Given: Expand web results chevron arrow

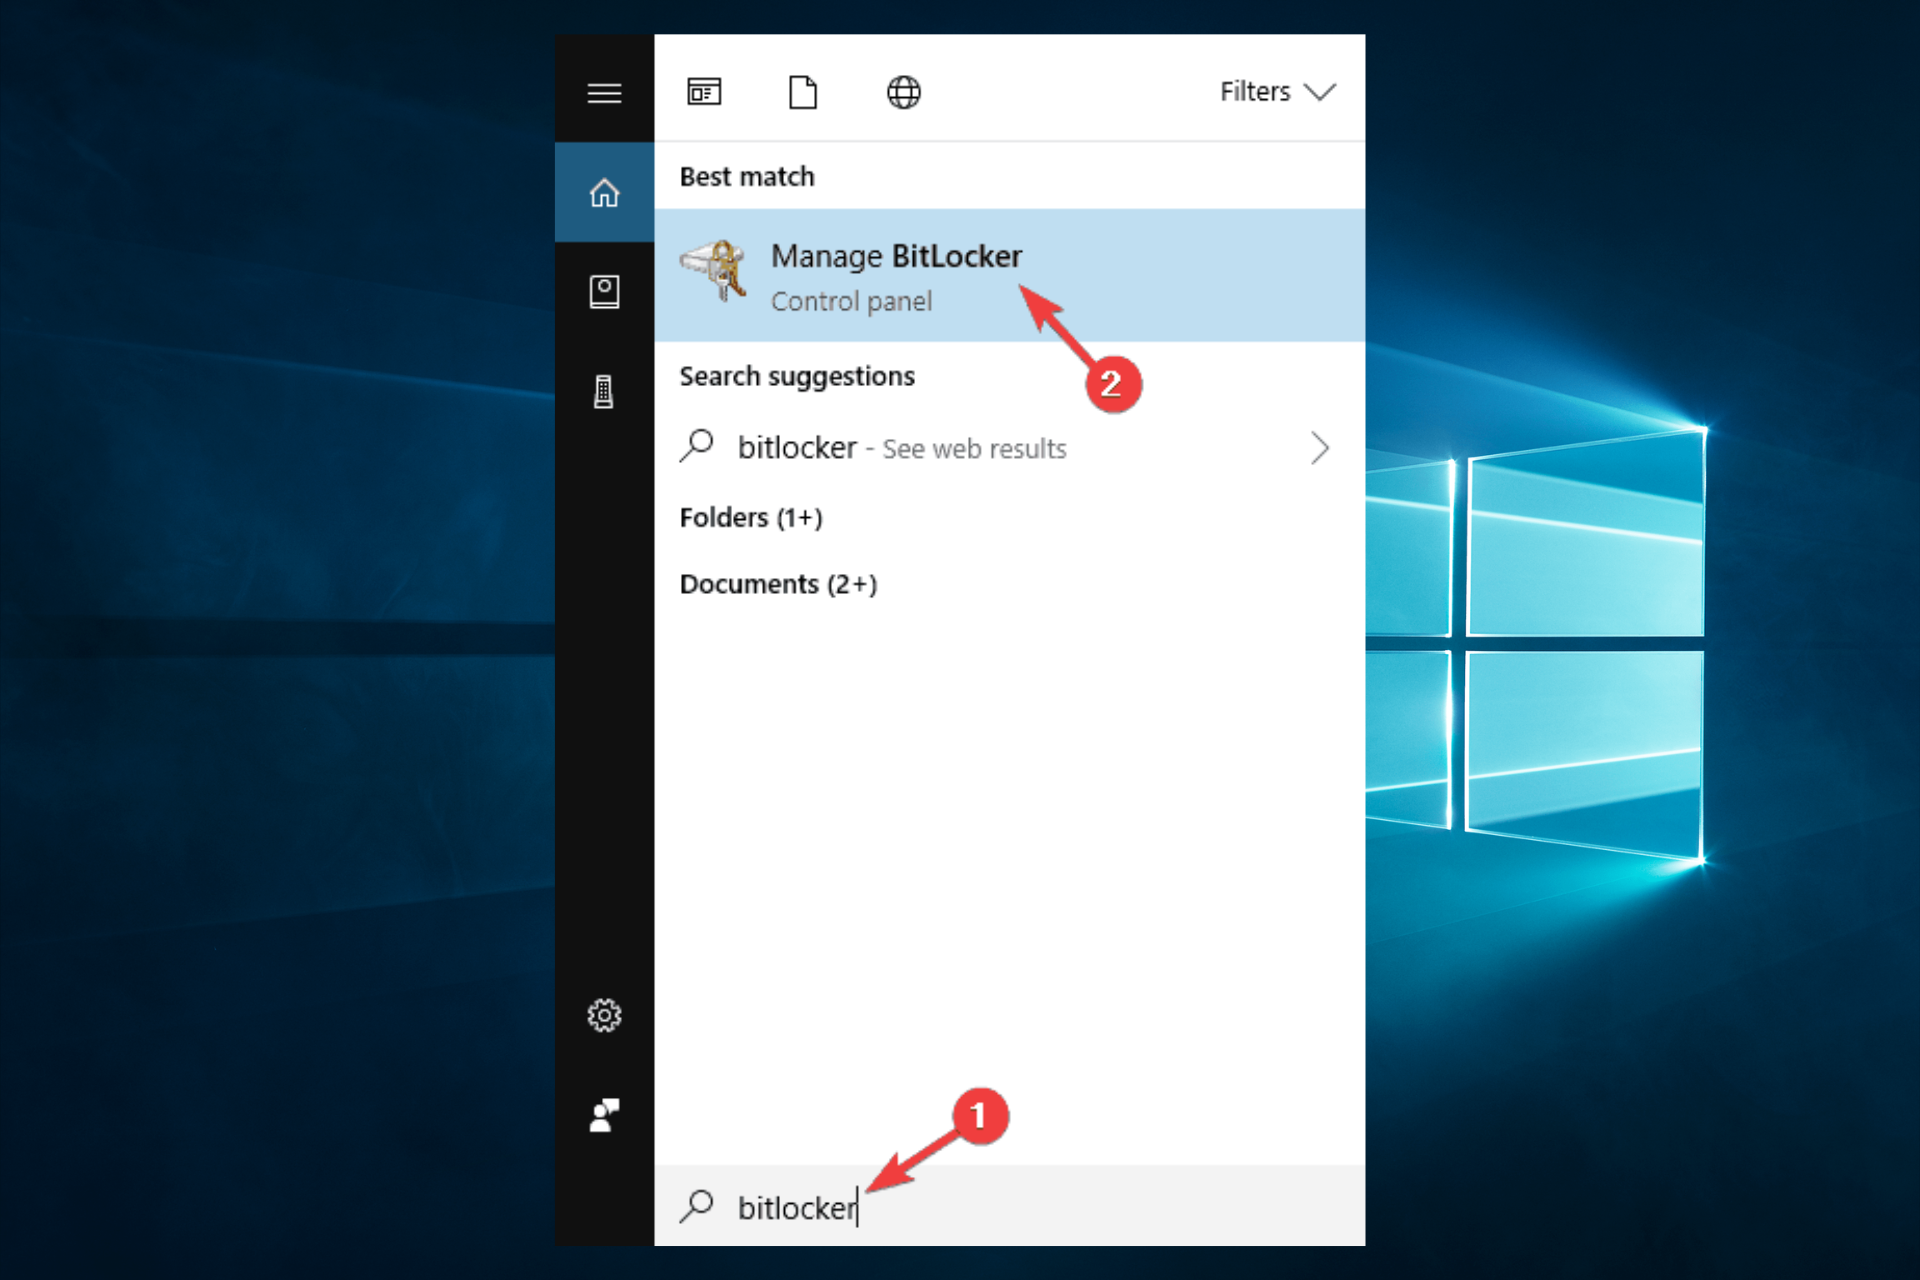Looking at the screenshot, I should [1320, 448].
